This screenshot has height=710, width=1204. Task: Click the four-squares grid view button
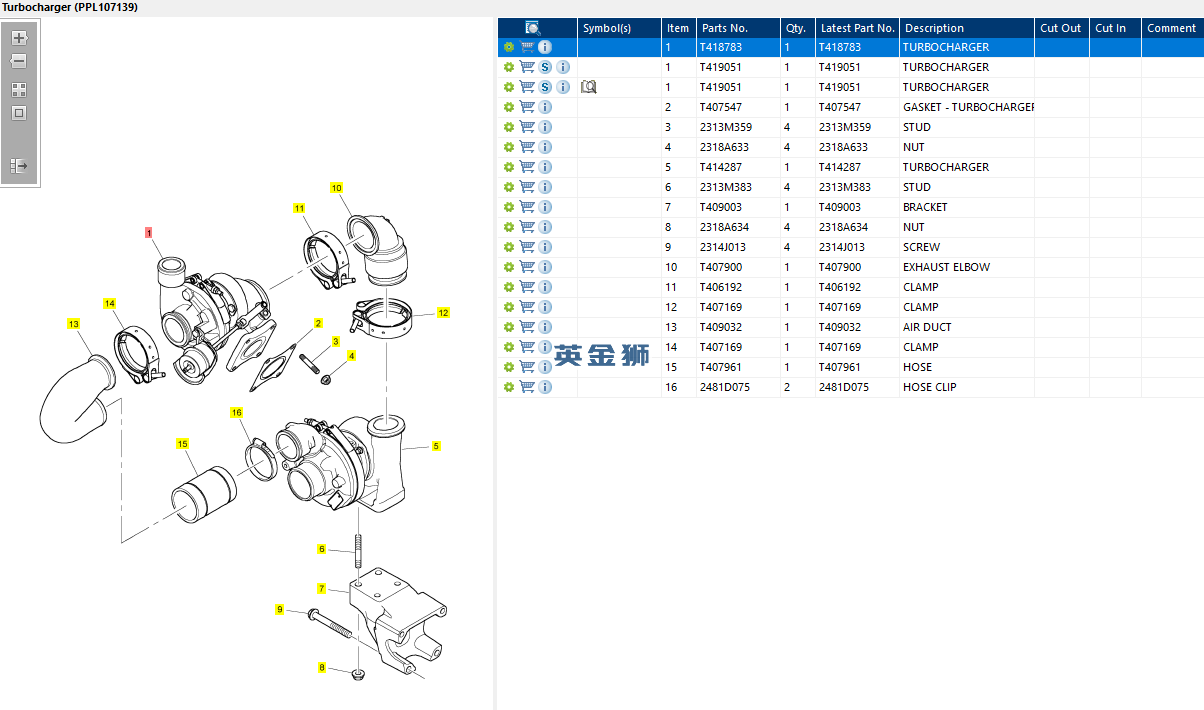point(19,89)
